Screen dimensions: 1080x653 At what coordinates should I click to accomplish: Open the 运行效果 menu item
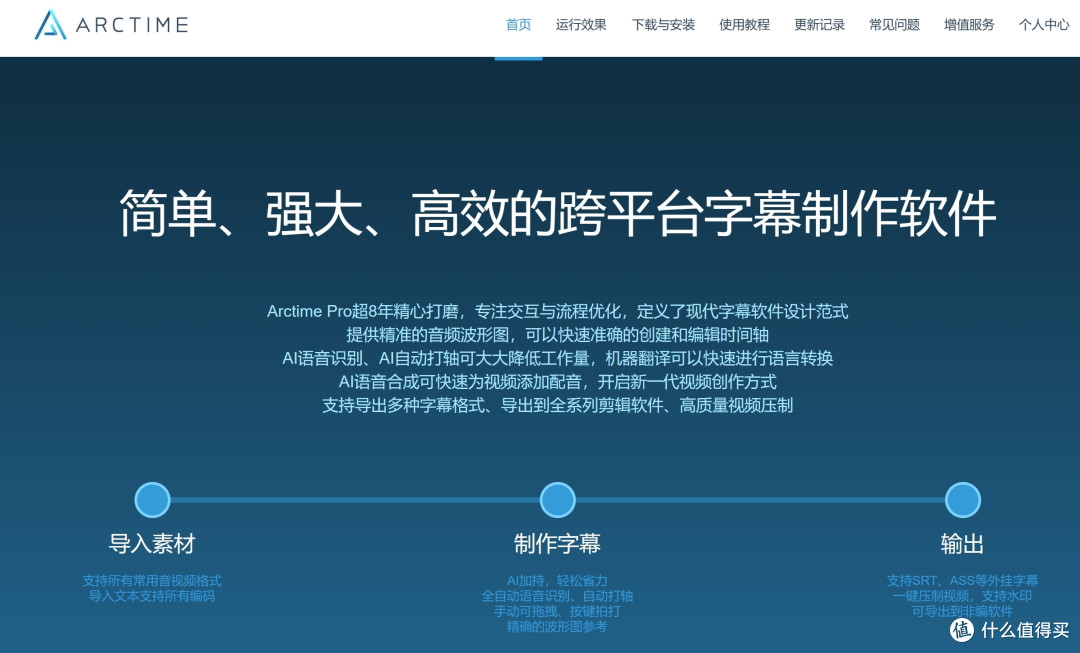581,25
